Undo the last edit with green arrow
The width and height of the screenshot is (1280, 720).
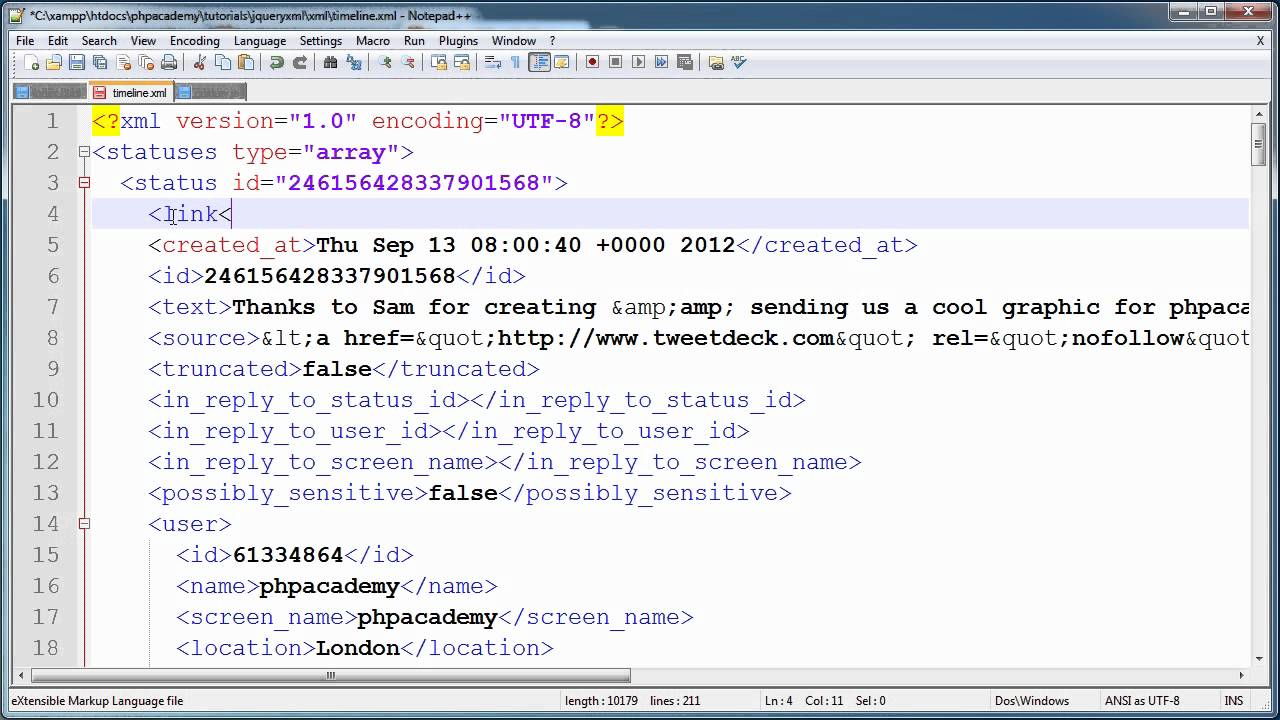276,62
